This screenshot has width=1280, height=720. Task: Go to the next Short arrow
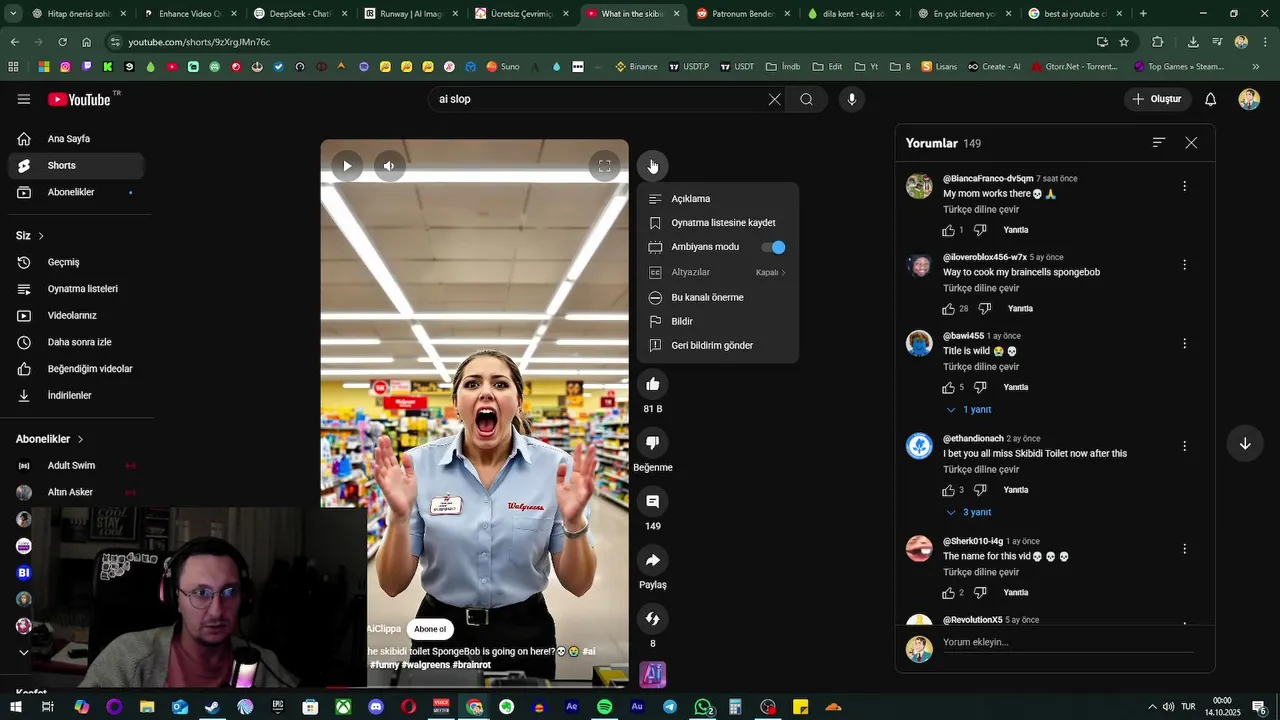[x=1245, y=444]
